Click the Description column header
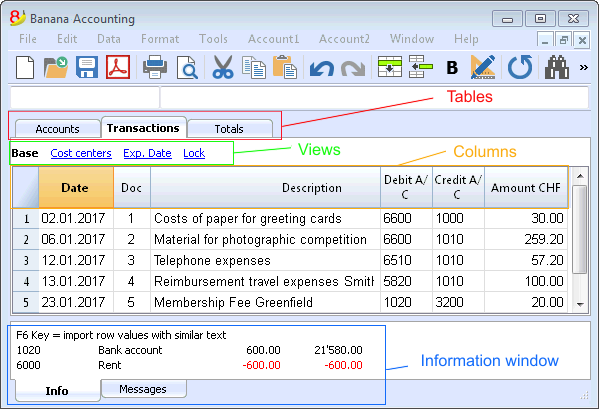This screenshot has width=599, height=409. point(266,188)
